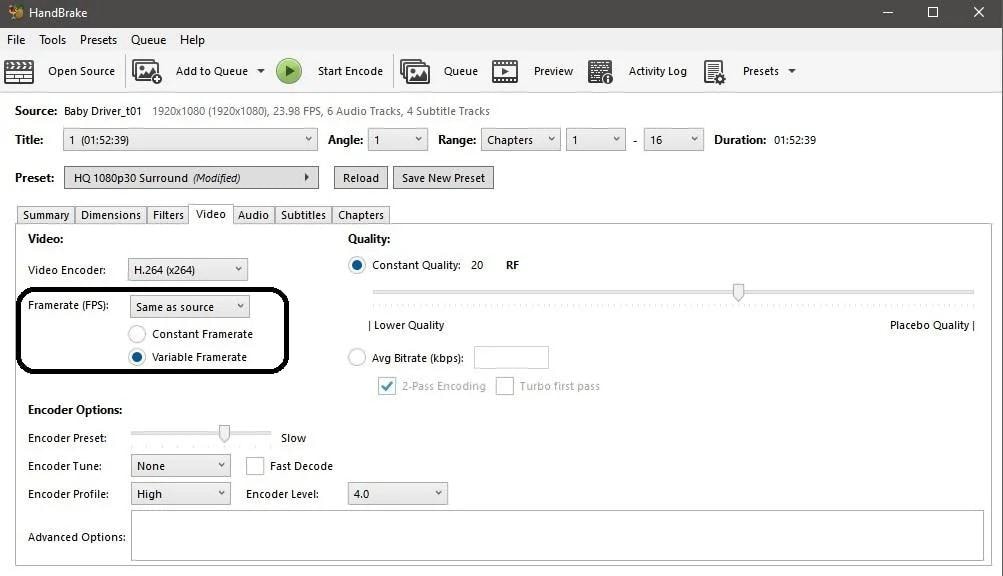This screenshot has width=1003, height=576.
Task: Switch to the Dimensions tab
Action: 111,215
